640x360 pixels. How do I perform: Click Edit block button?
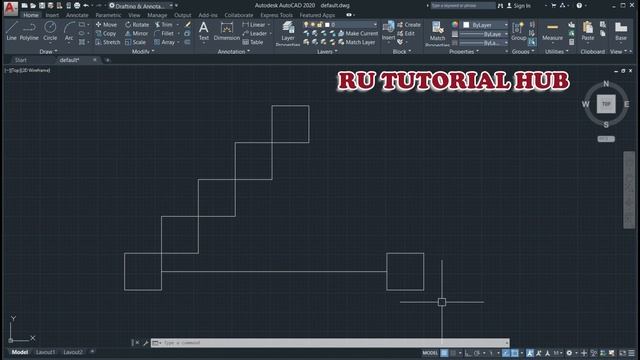[406, 33]
